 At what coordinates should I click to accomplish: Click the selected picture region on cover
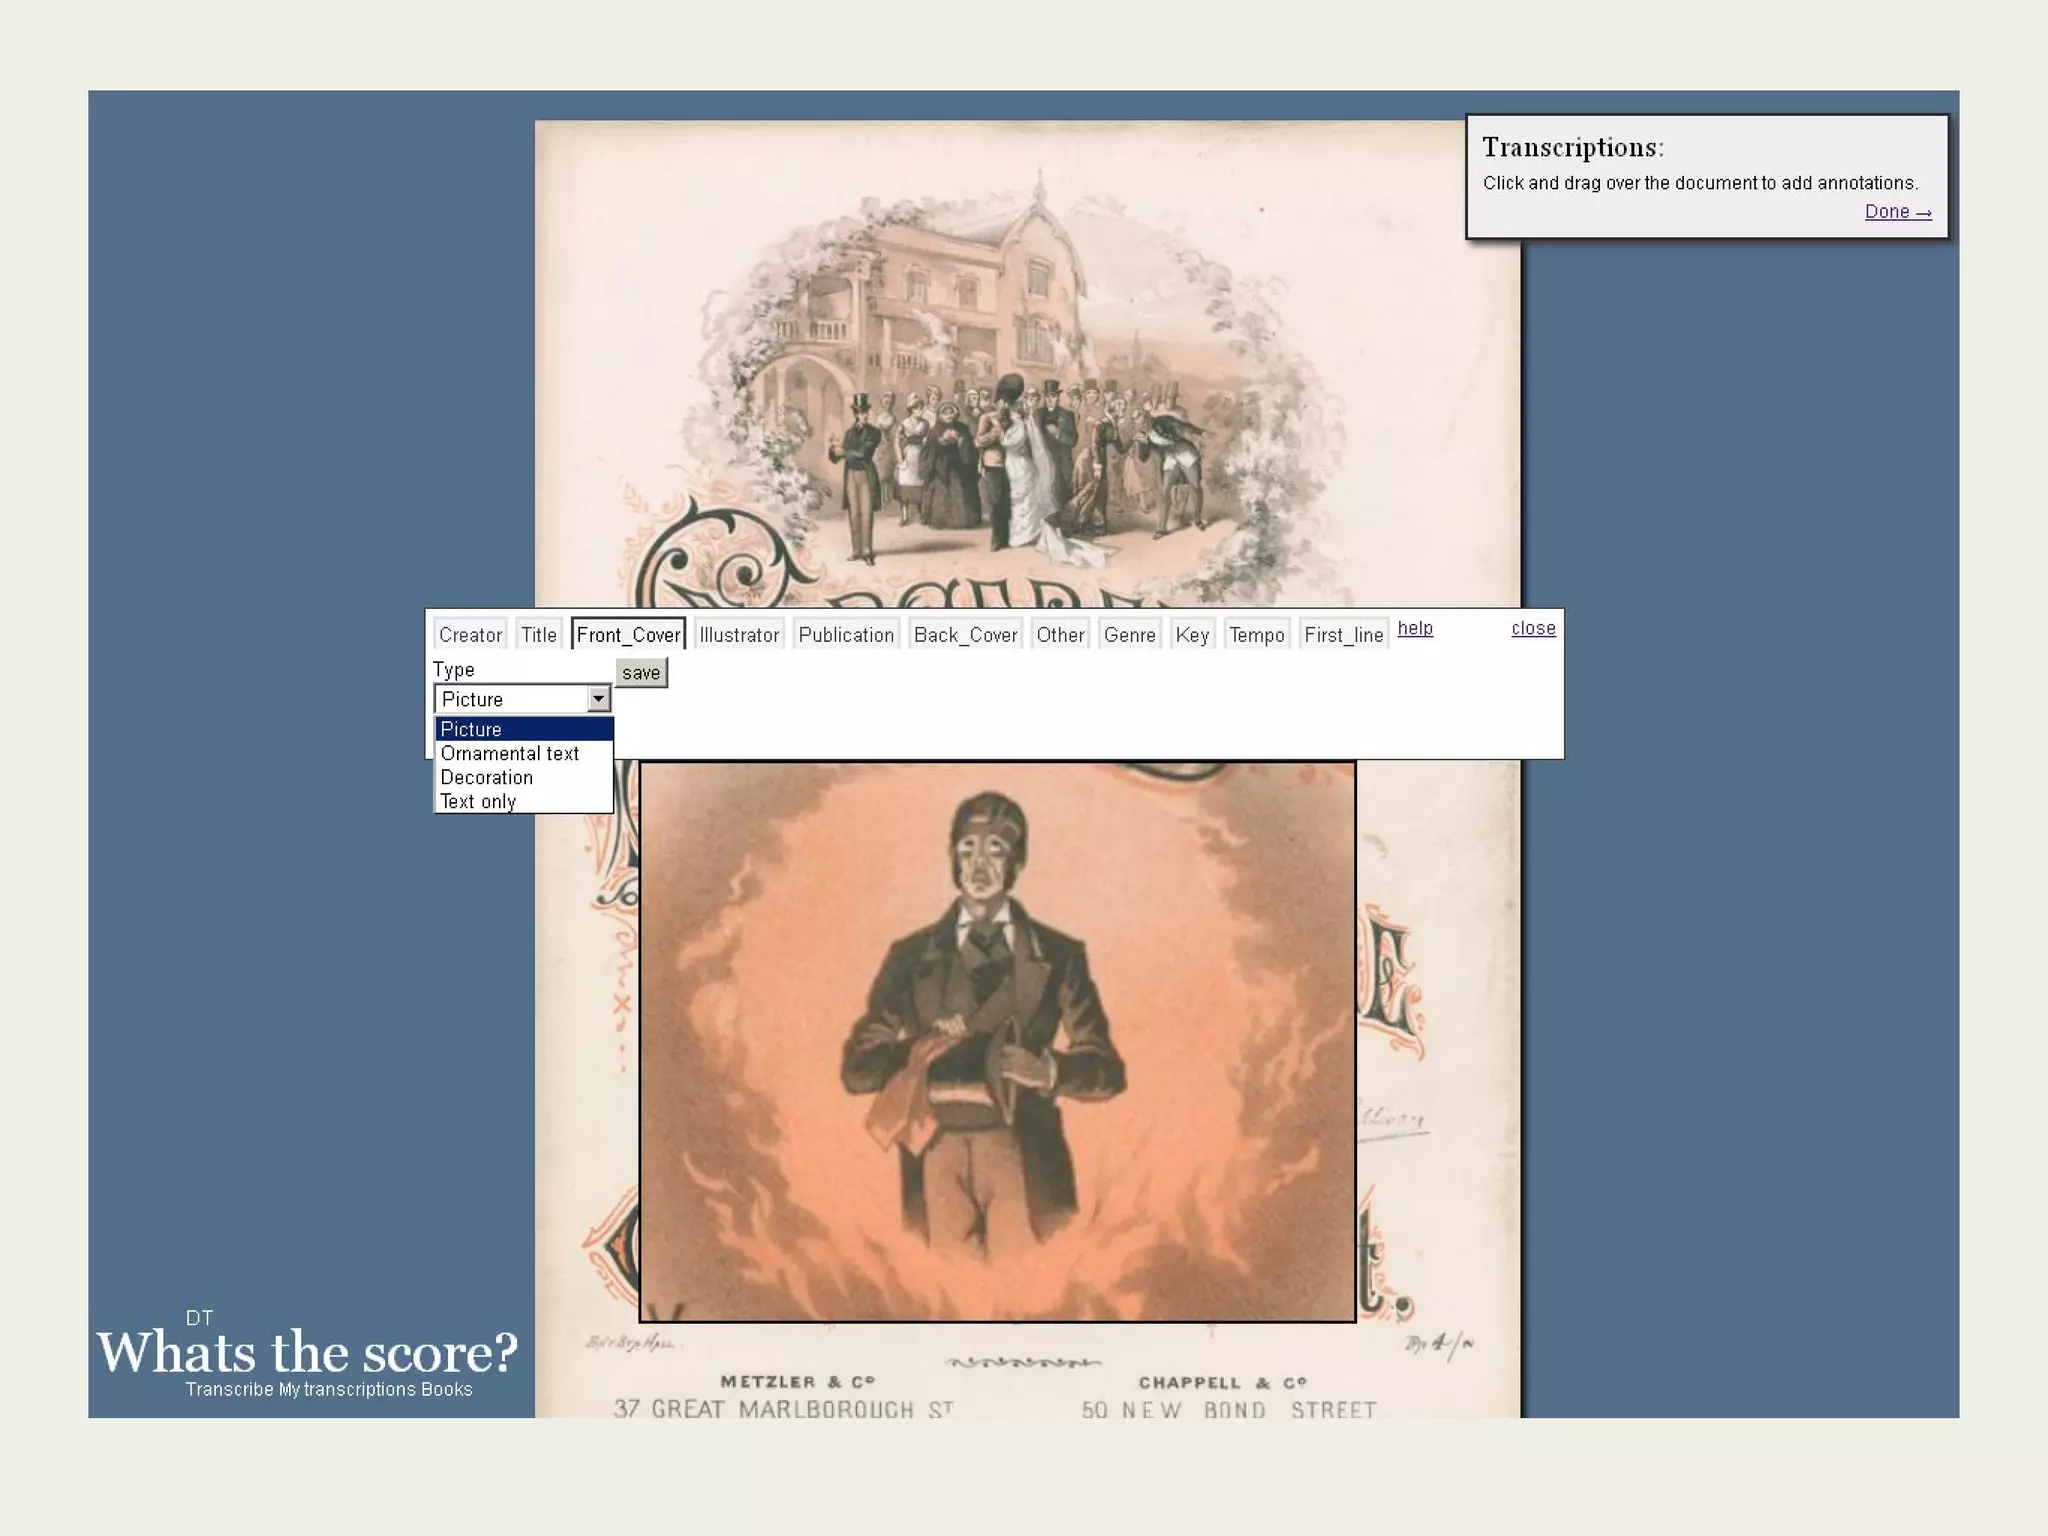(x=997, y=1041)
